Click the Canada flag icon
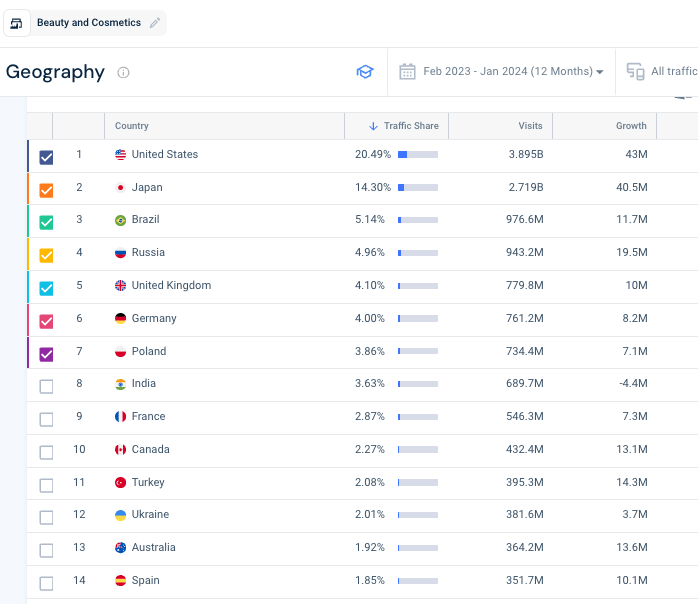Screen dimensions: 698x604 tap(120, 450)
